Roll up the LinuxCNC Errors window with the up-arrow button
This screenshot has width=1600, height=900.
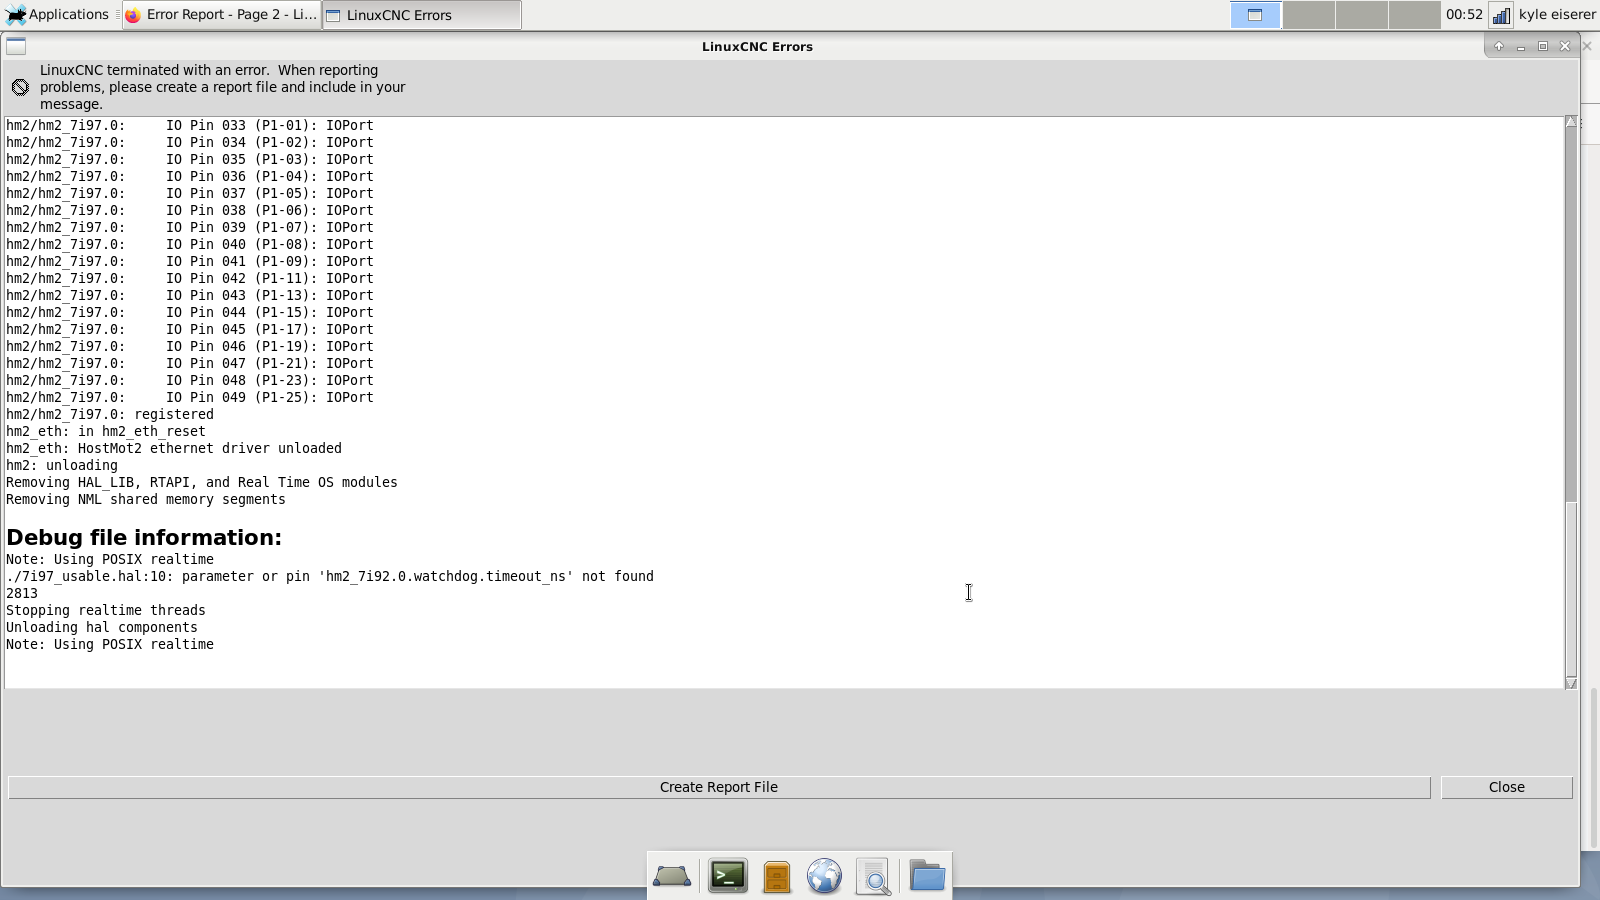click(1498, 46)
